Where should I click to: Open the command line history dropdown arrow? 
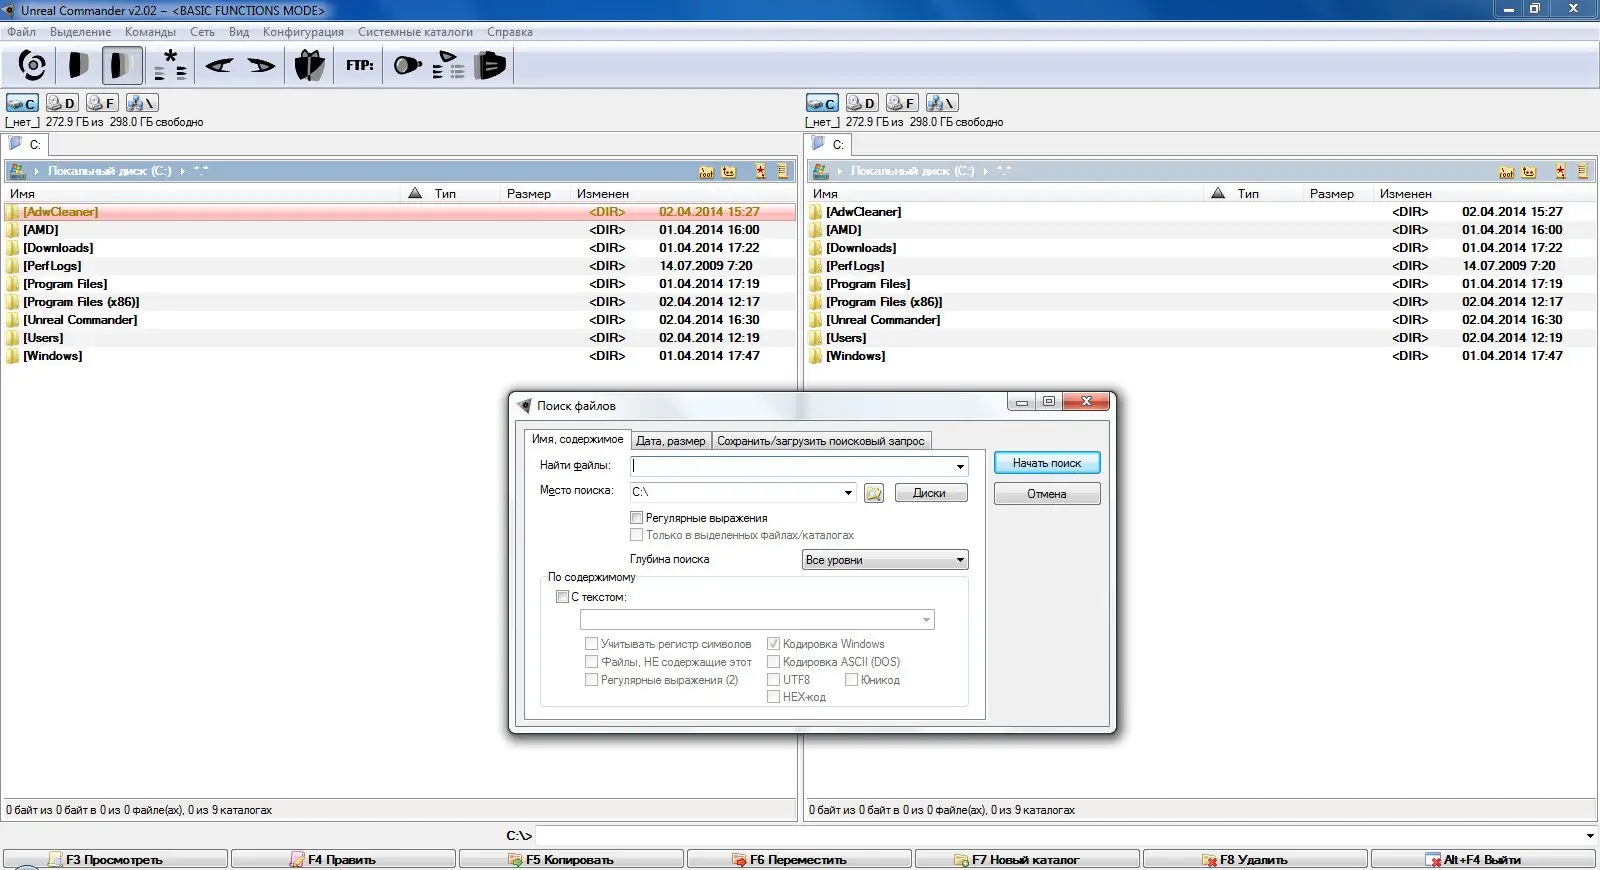(1590, 836)
